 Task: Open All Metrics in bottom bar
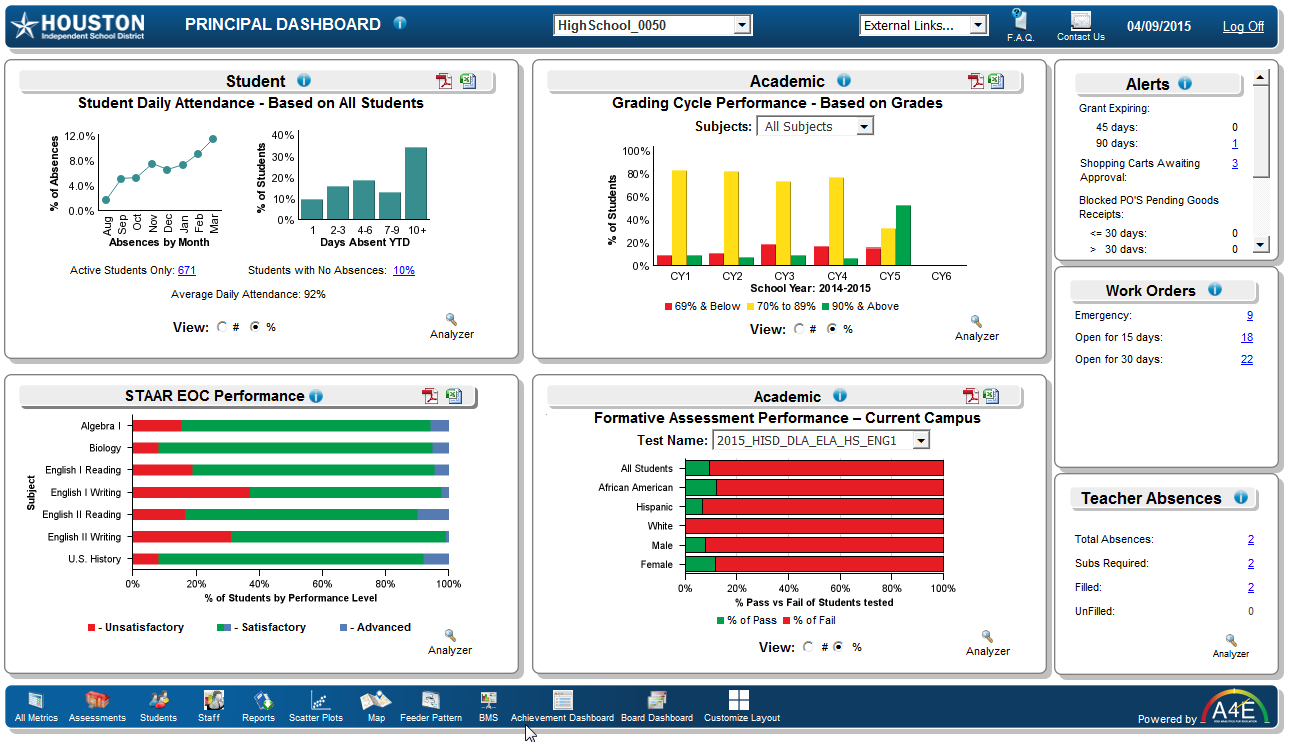click(x=36, y=707)
